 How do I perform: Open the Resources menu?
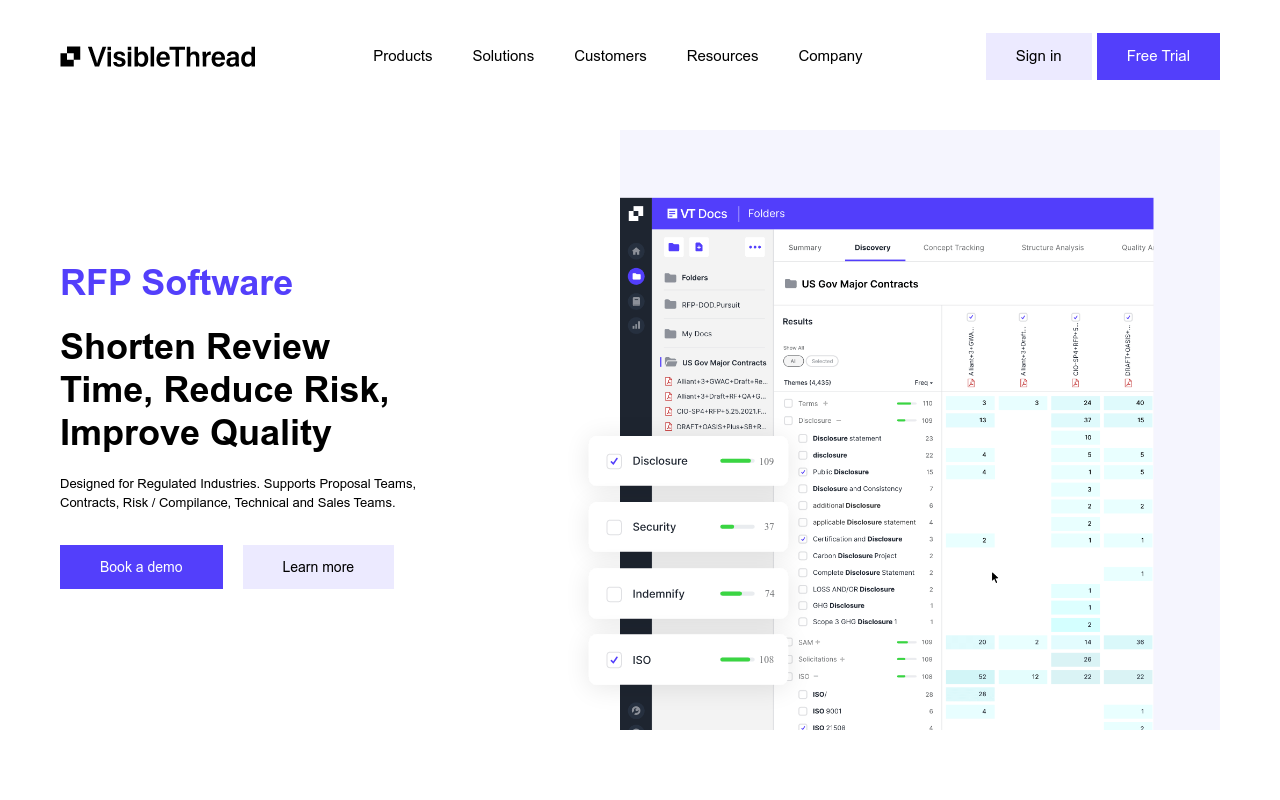(722, 56)
